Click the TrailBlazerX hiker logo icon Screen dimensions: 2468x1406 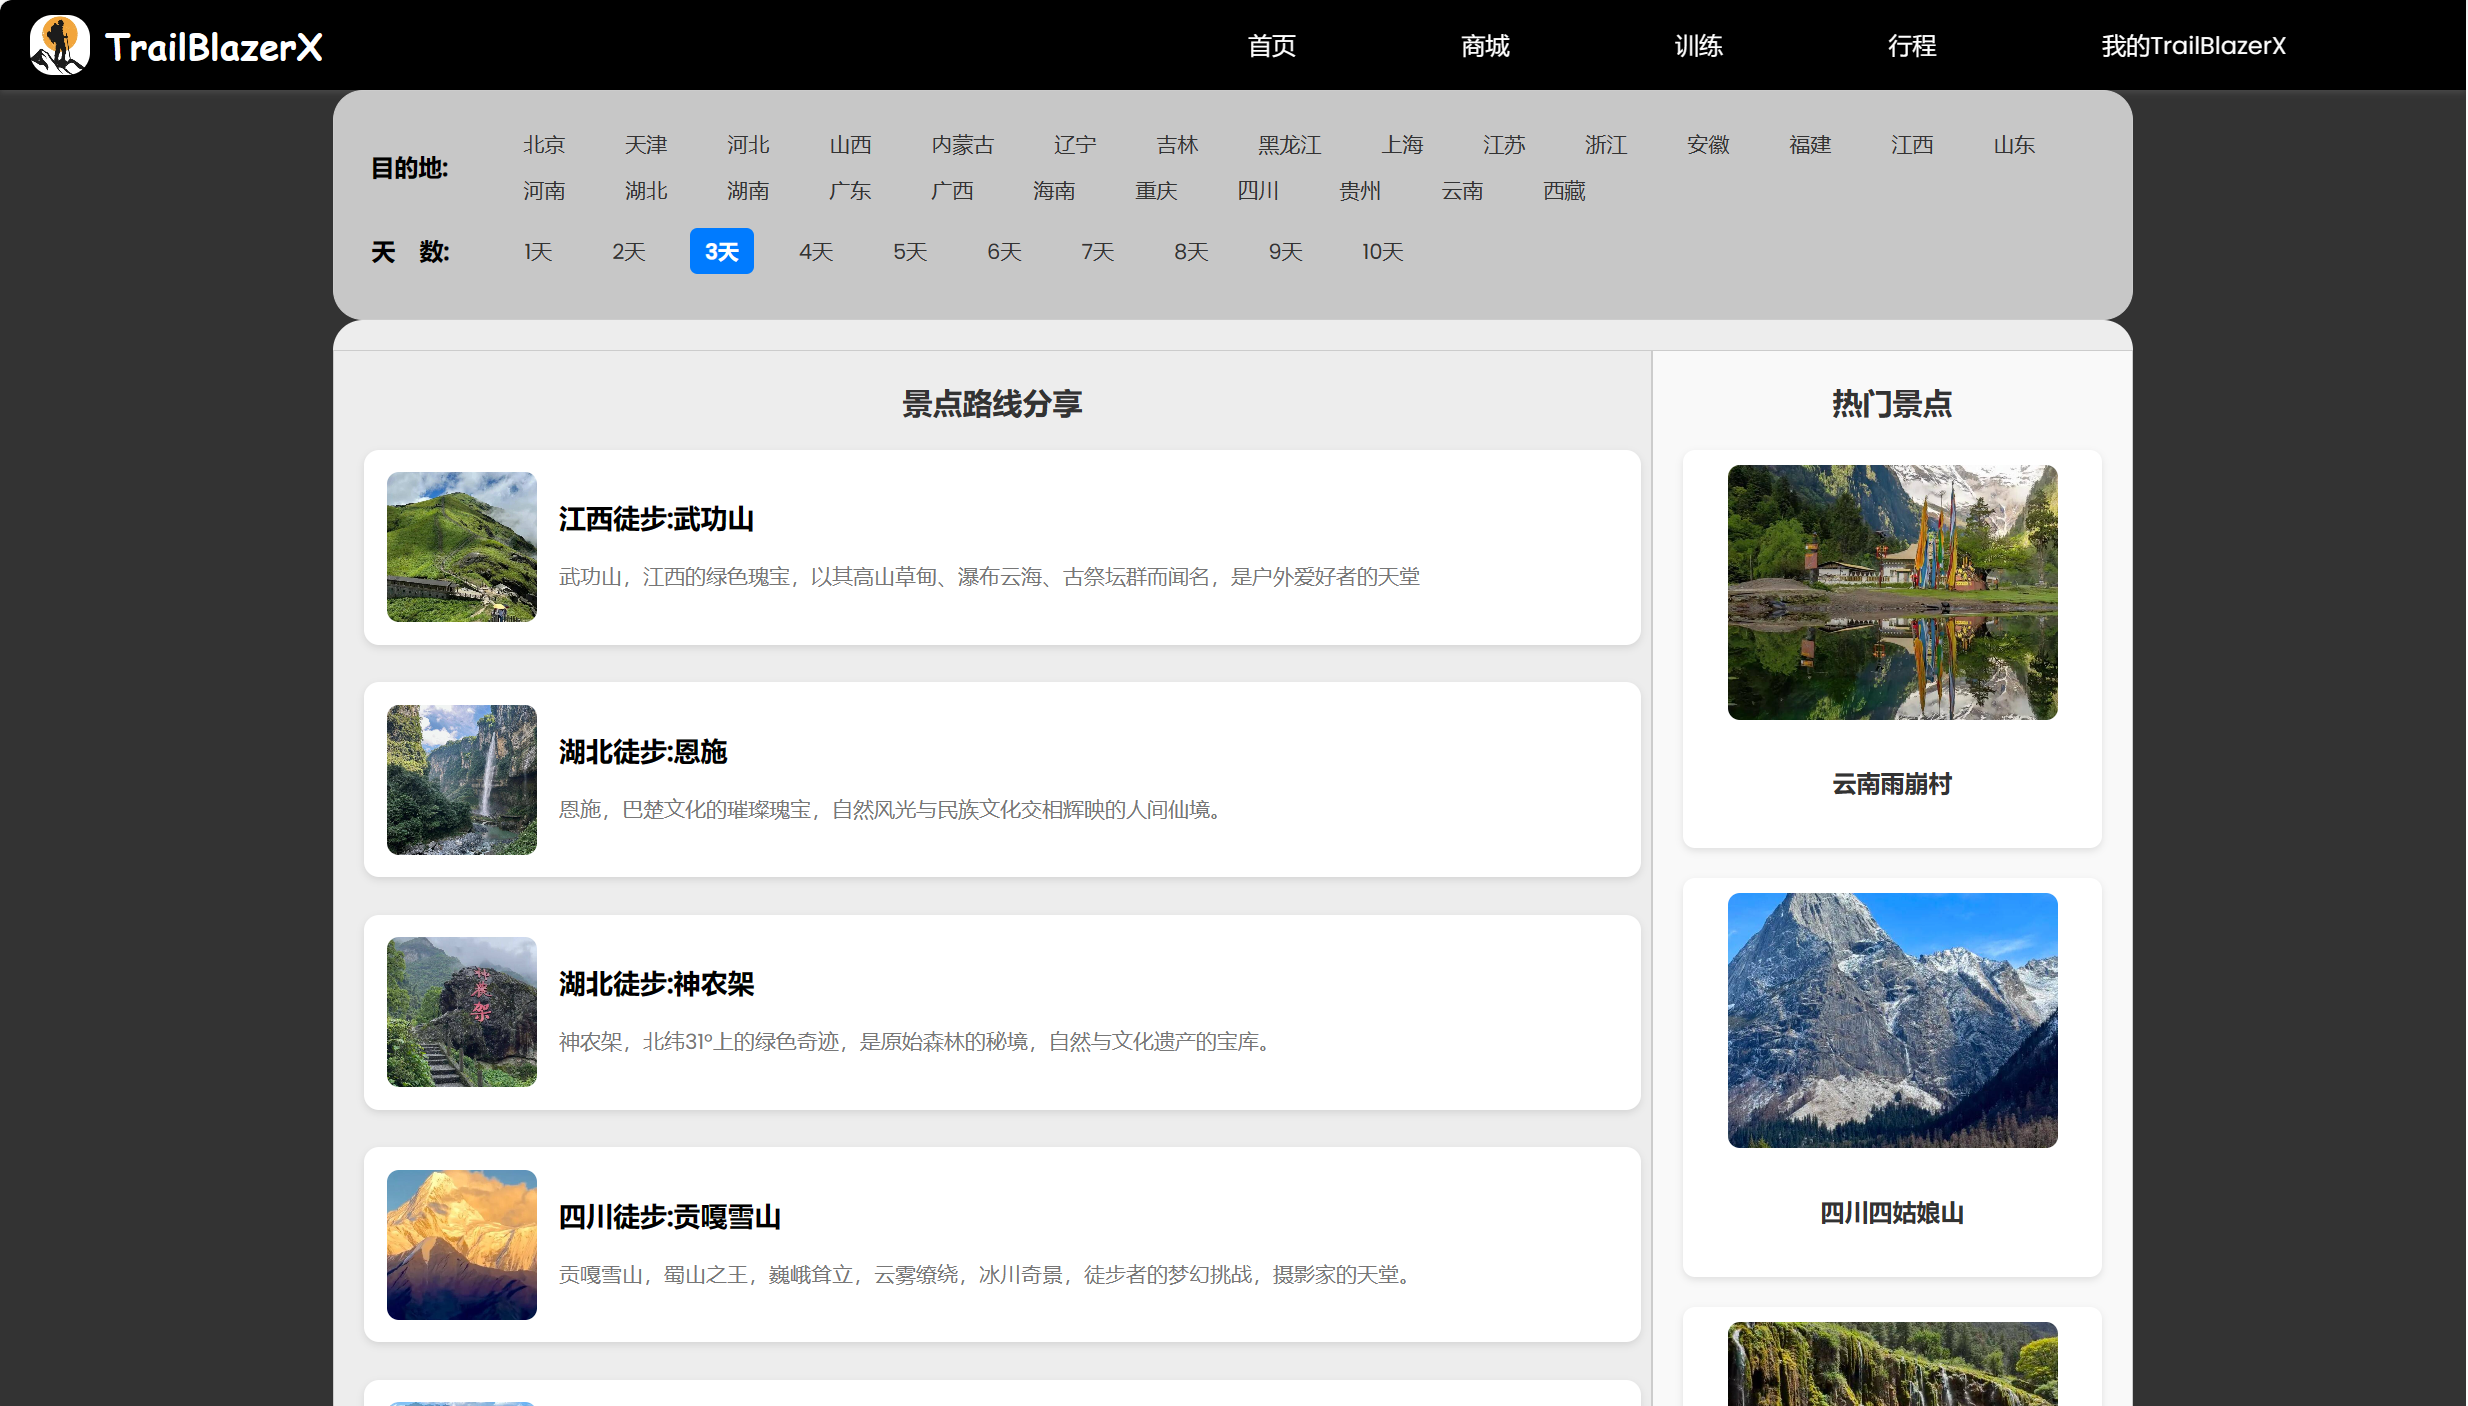click(59, 45)
